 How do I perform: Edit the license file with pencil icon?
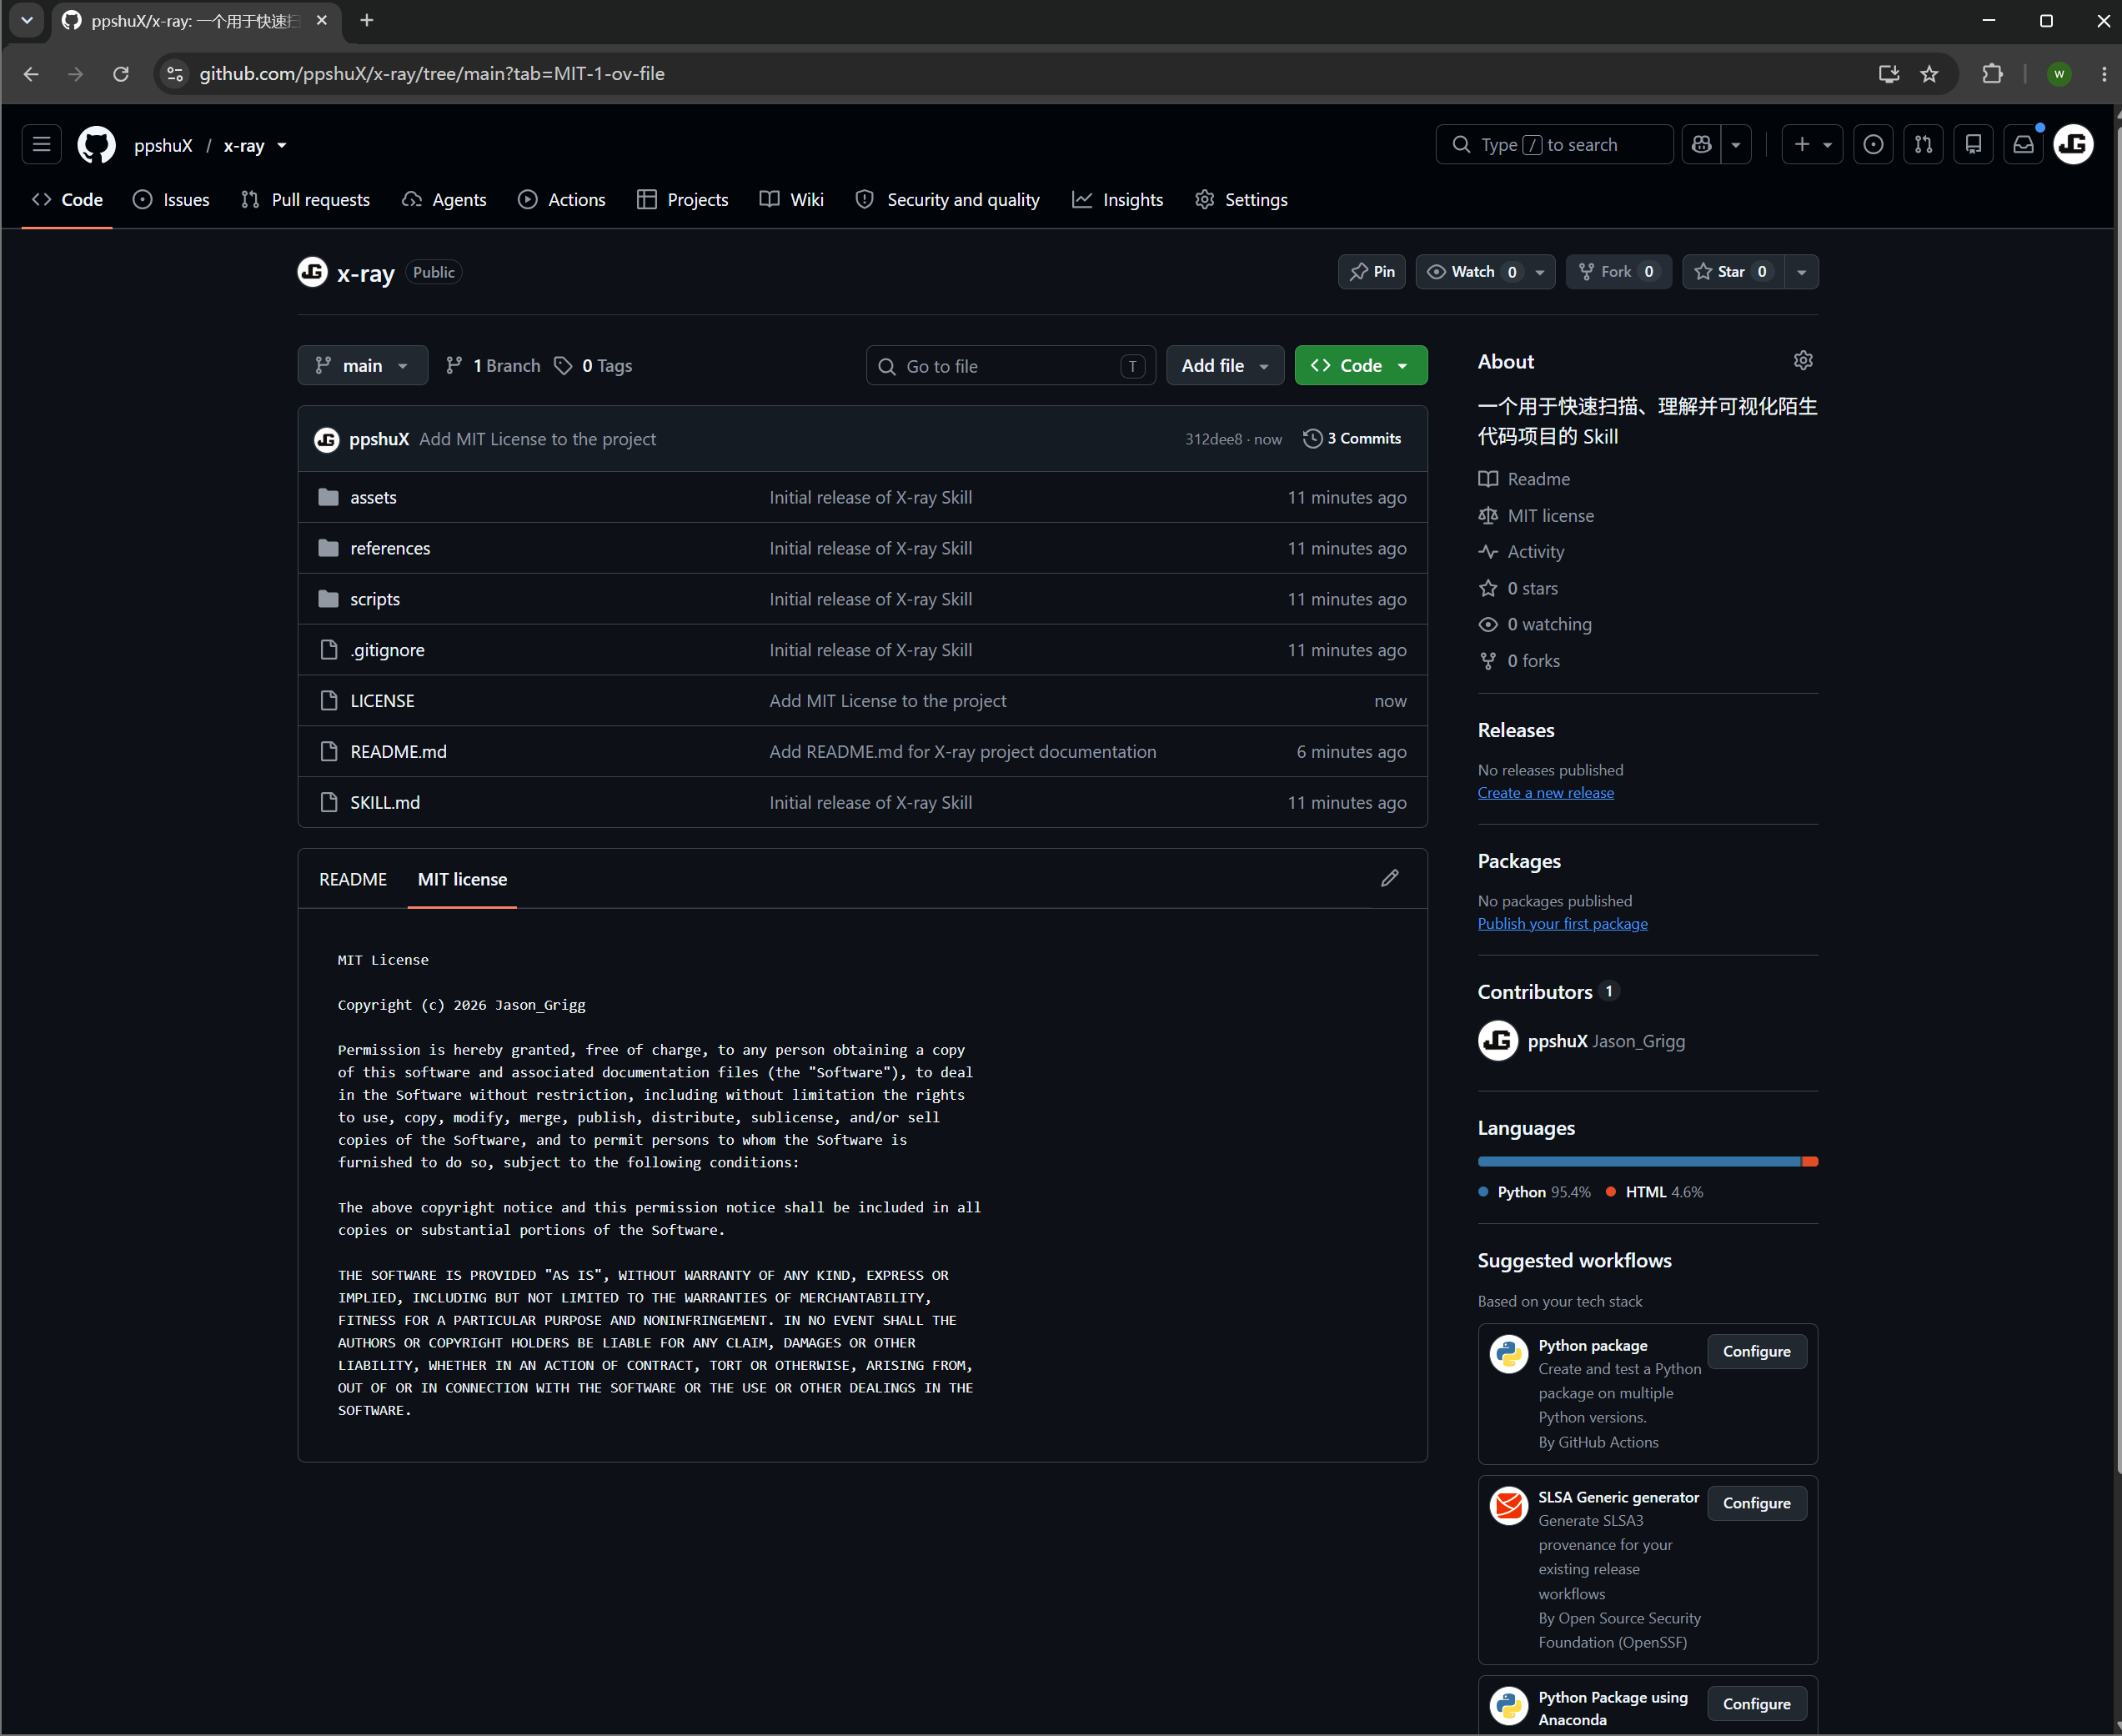[1389, 879]
